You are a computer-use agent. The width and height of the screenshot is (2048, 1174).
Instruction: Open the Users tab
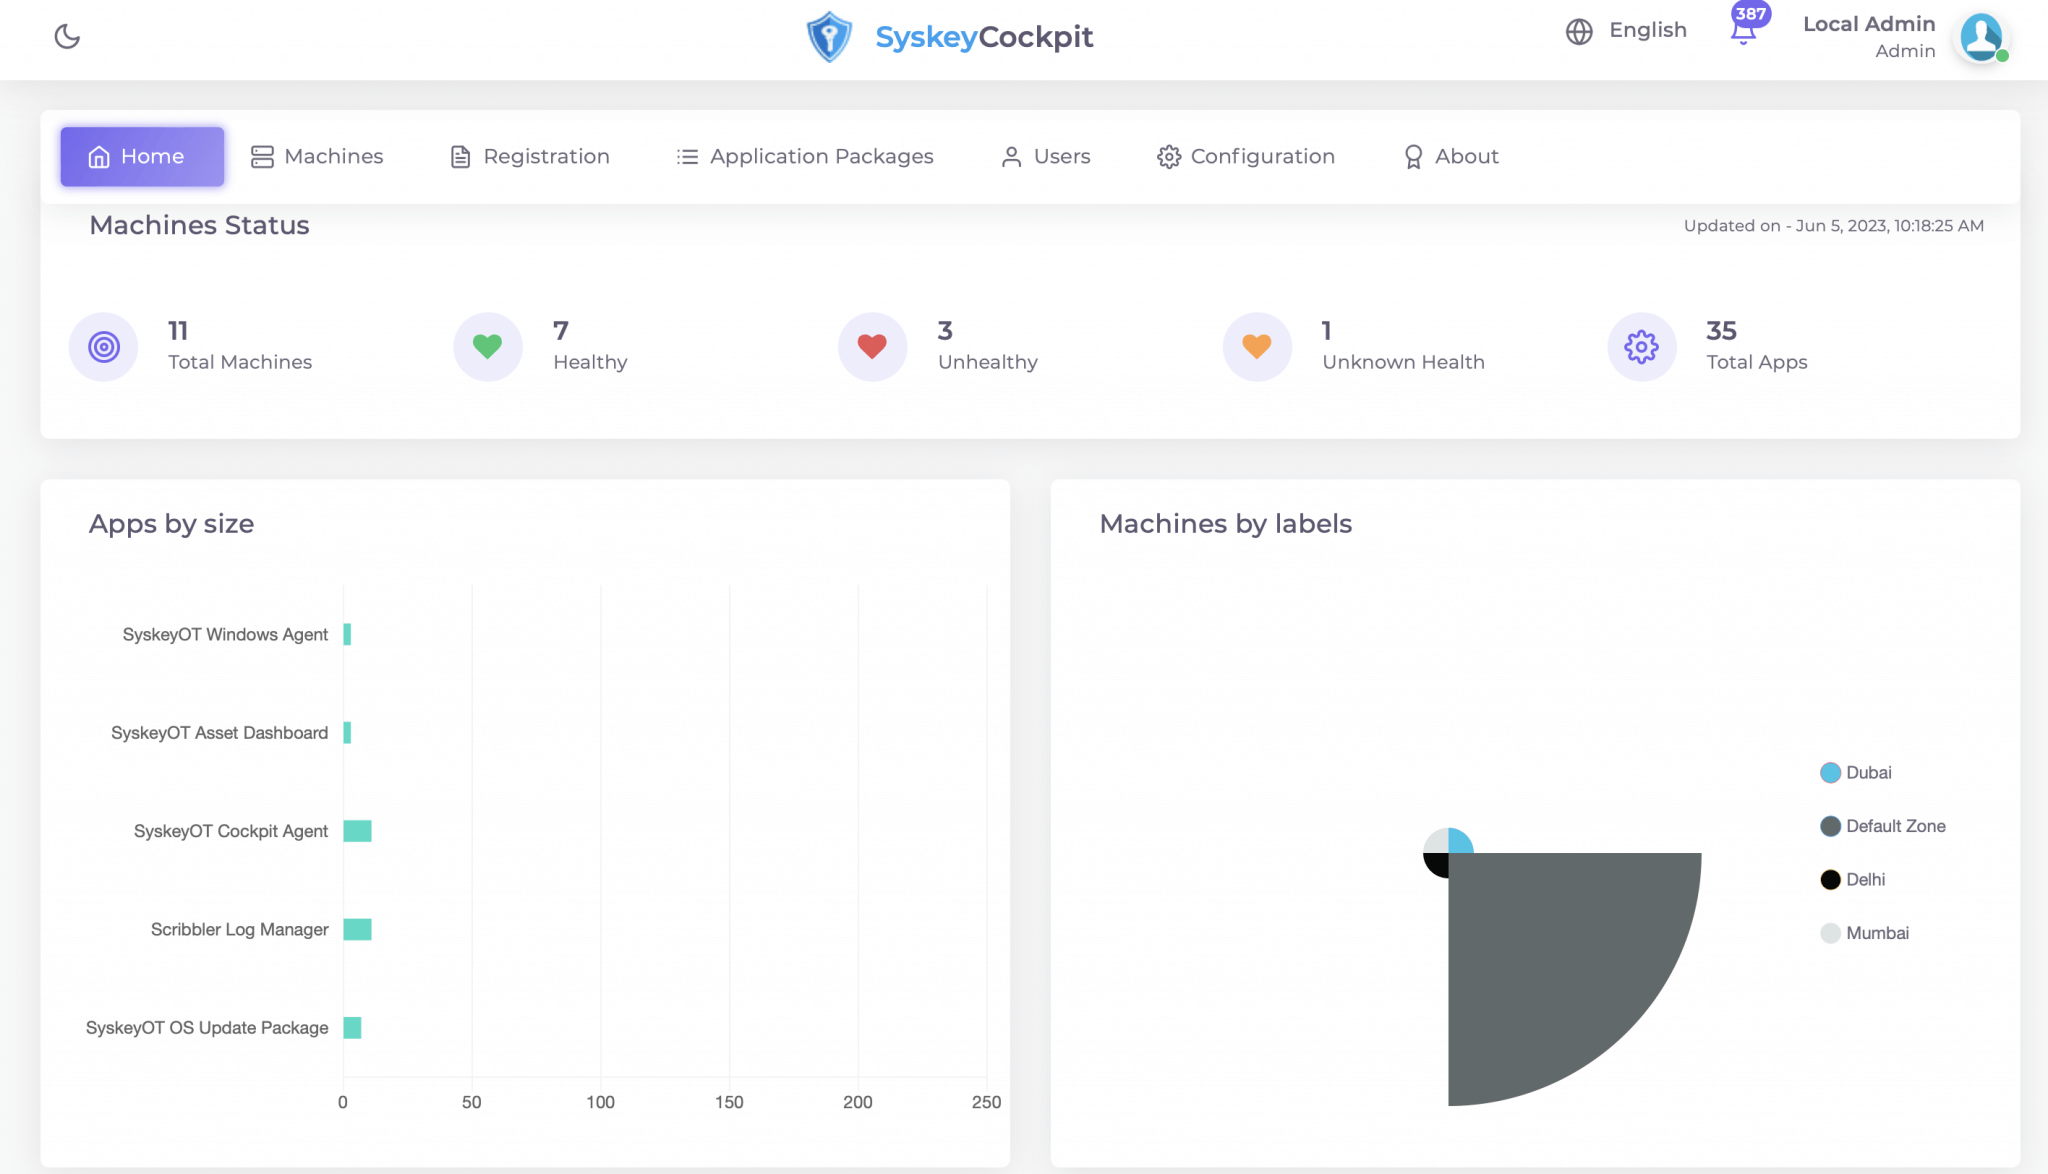(1046, 156)
